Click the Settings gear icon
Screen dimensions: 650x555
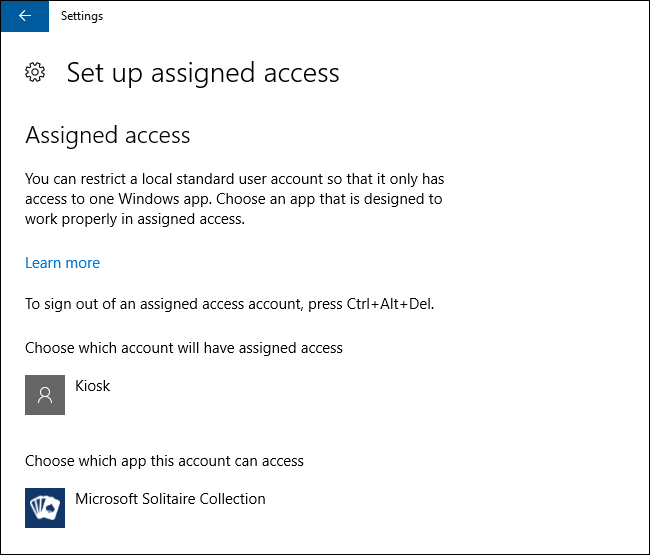coord(35,72)
